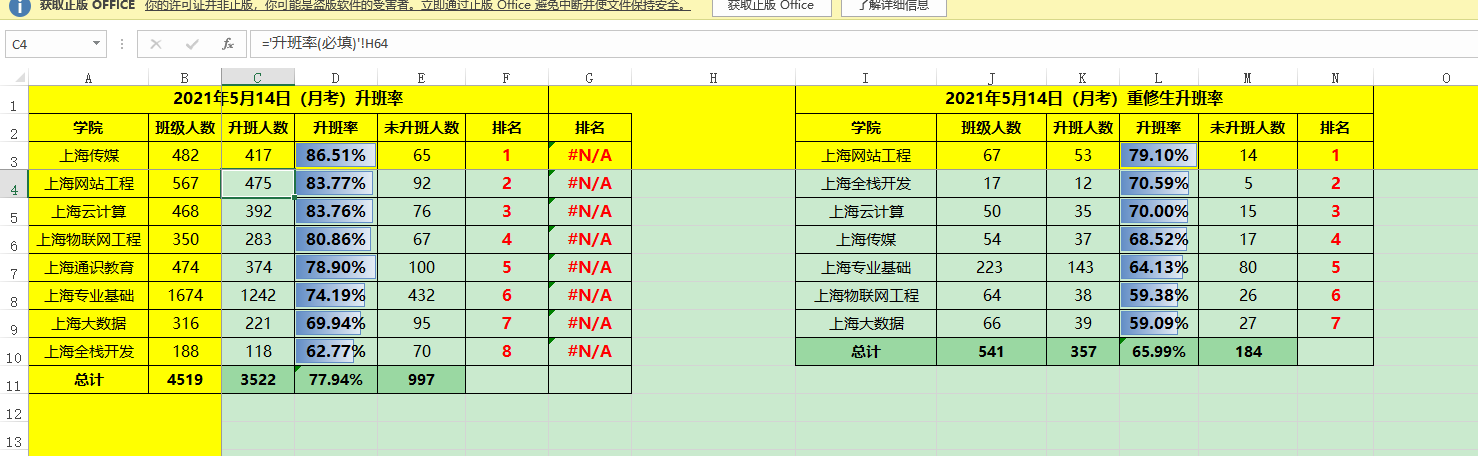This screenshot has height=456, width=1478.
Task: Select the cell with value 143
Action: tap(1083, 268)
